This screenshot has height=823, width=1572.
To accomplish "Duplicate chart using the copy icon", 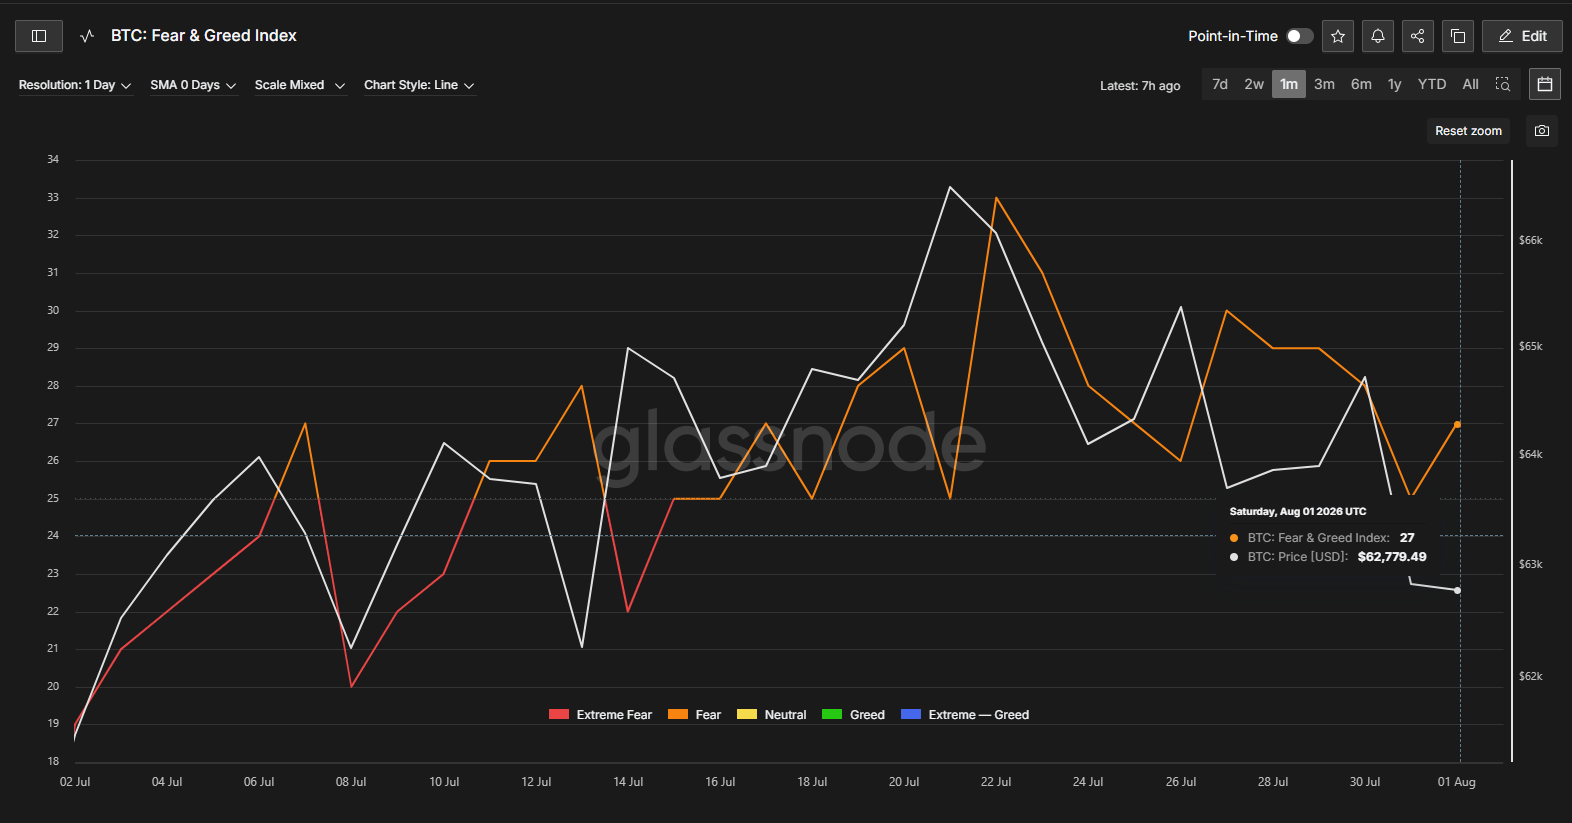I will 1458,36.
